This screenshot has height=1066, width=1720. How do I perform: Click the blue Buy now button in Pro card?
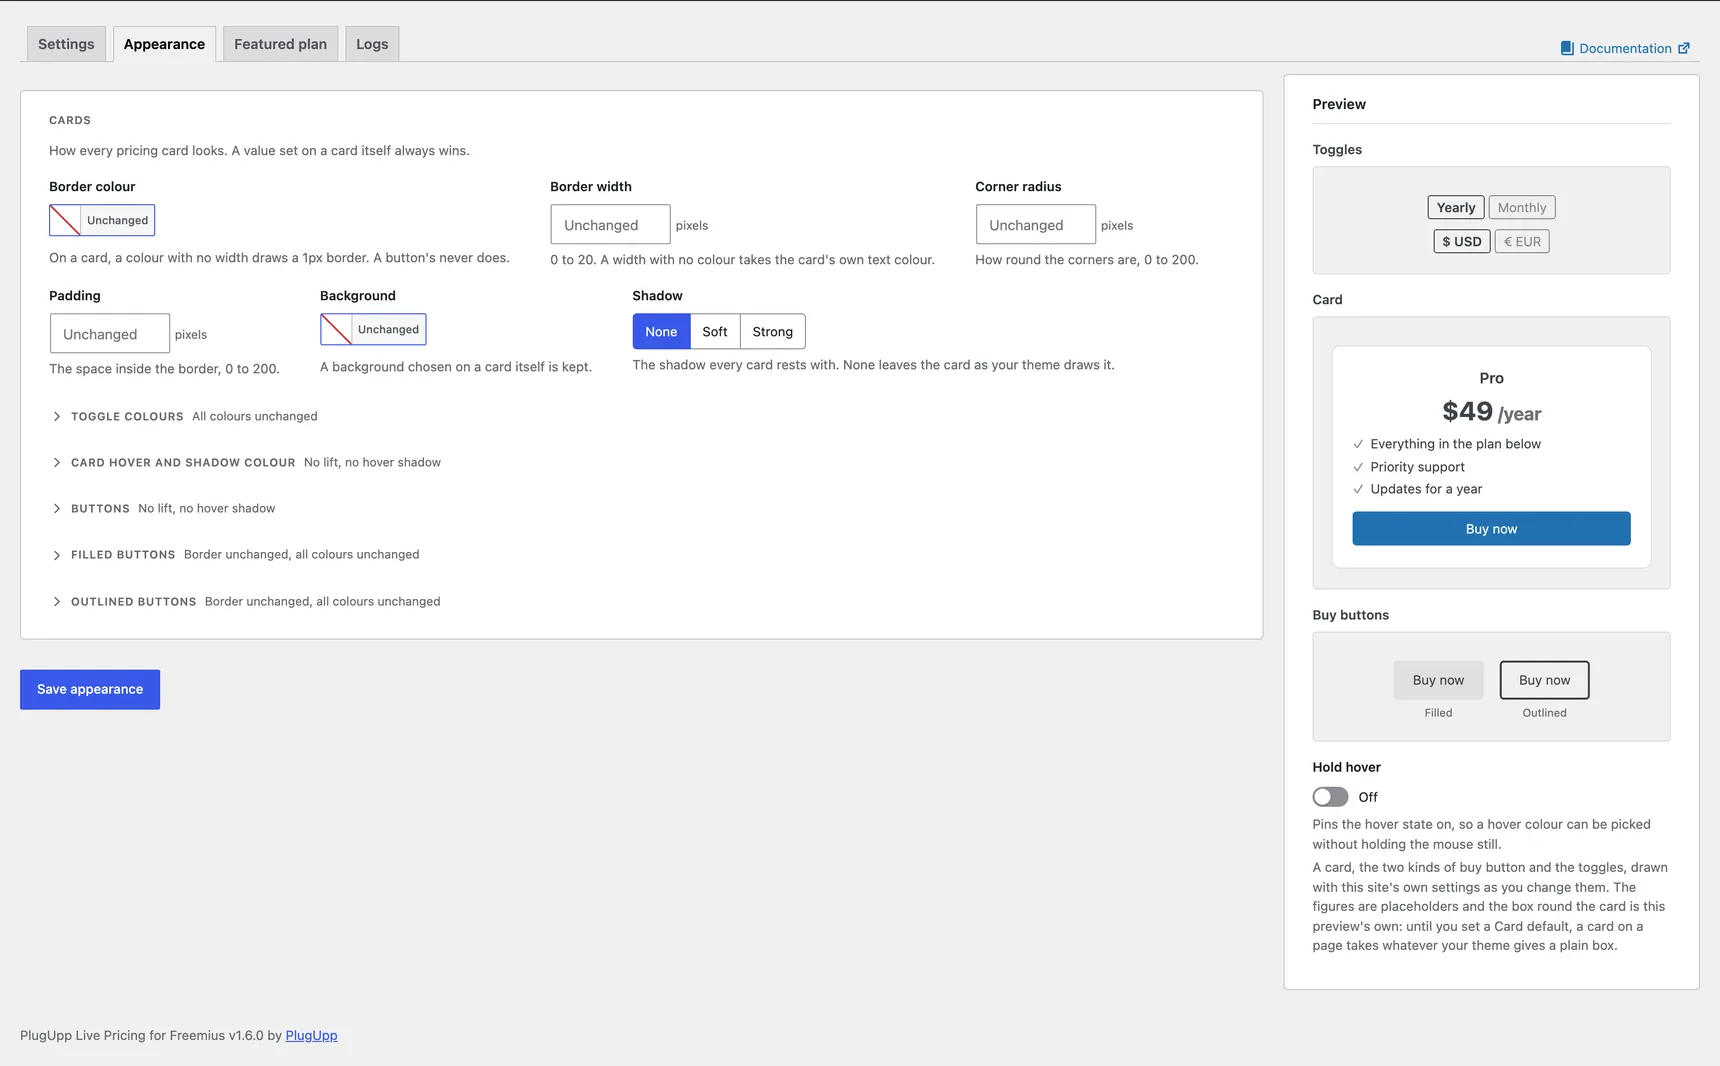1491,529
